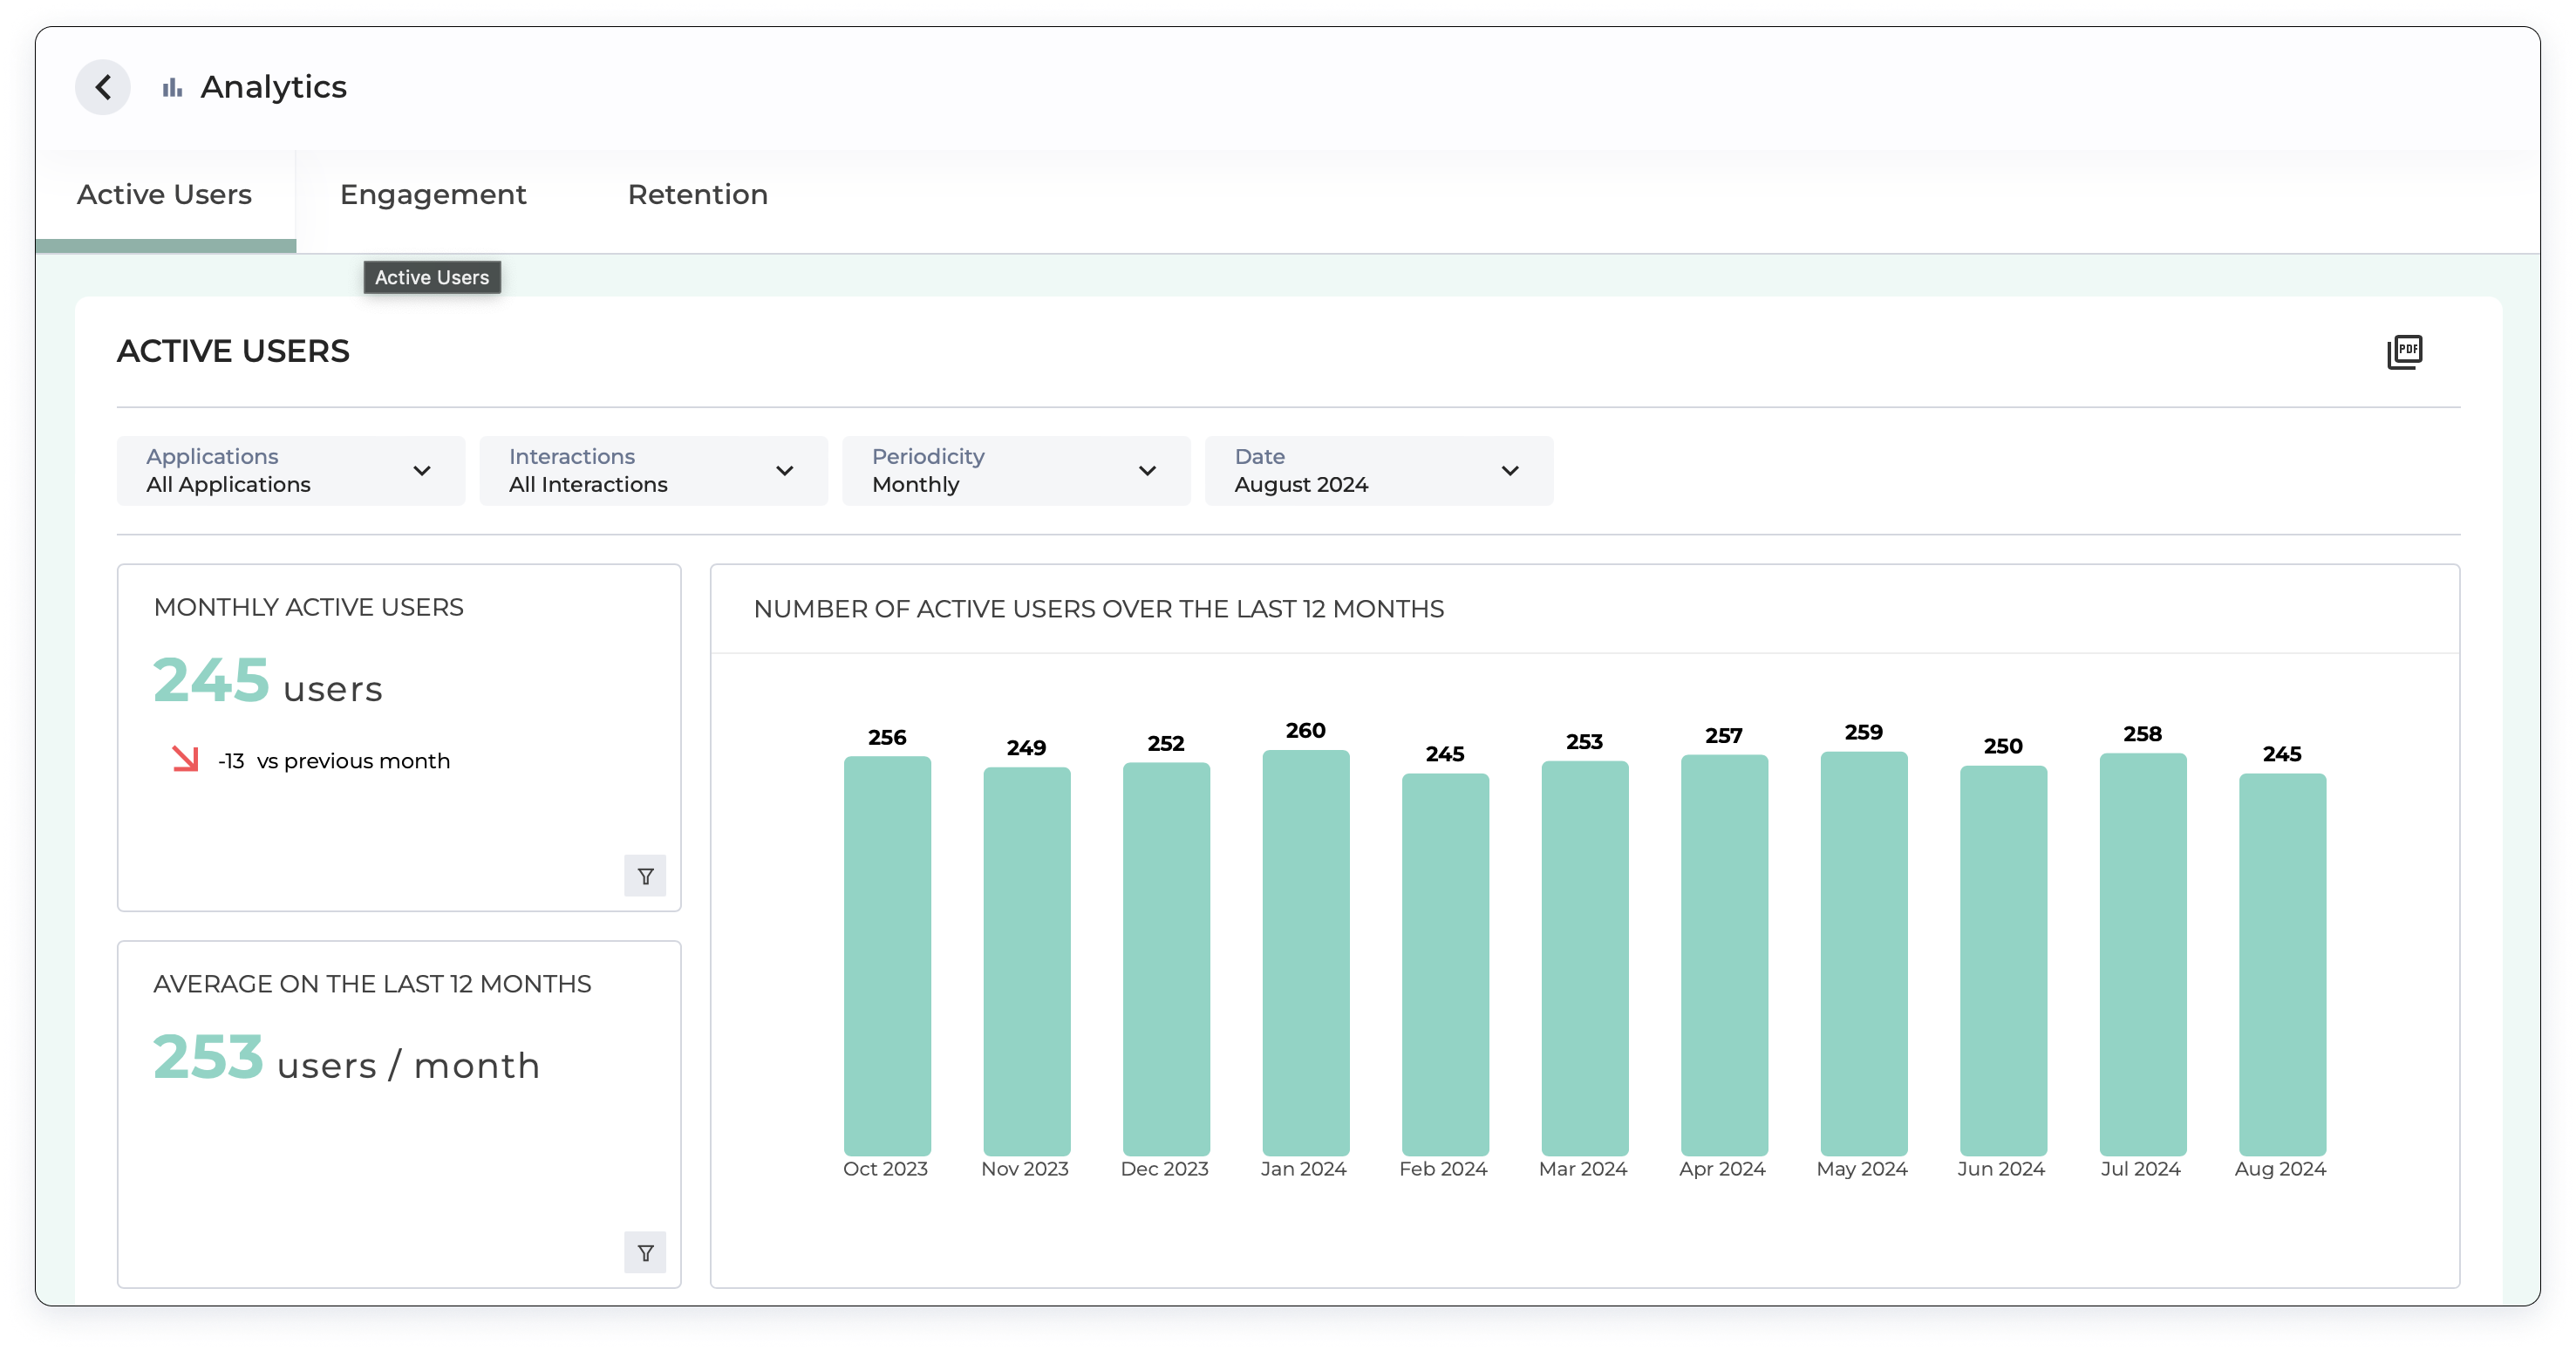Click the Jun 2024 bar in chart

click(x=2003, y=960)
